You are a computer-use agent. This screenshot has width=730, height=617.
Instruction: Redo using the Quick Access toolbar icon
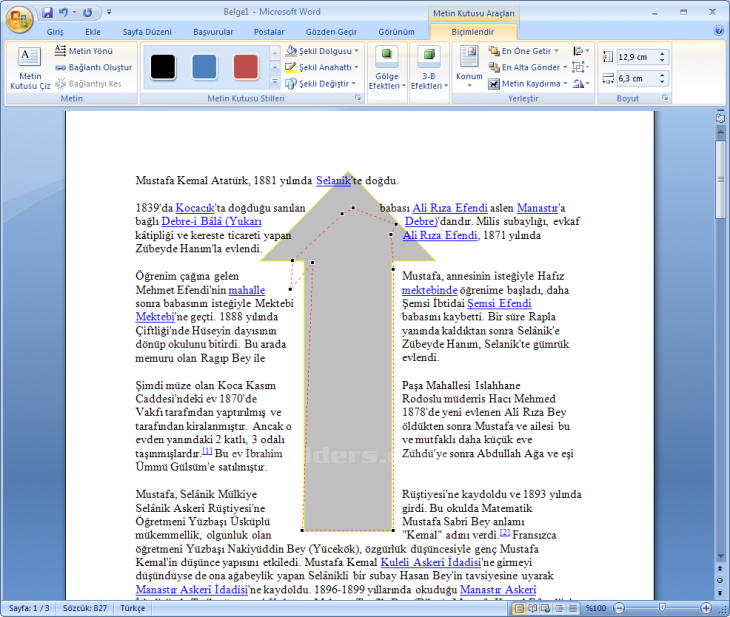(x=87, y=13)
